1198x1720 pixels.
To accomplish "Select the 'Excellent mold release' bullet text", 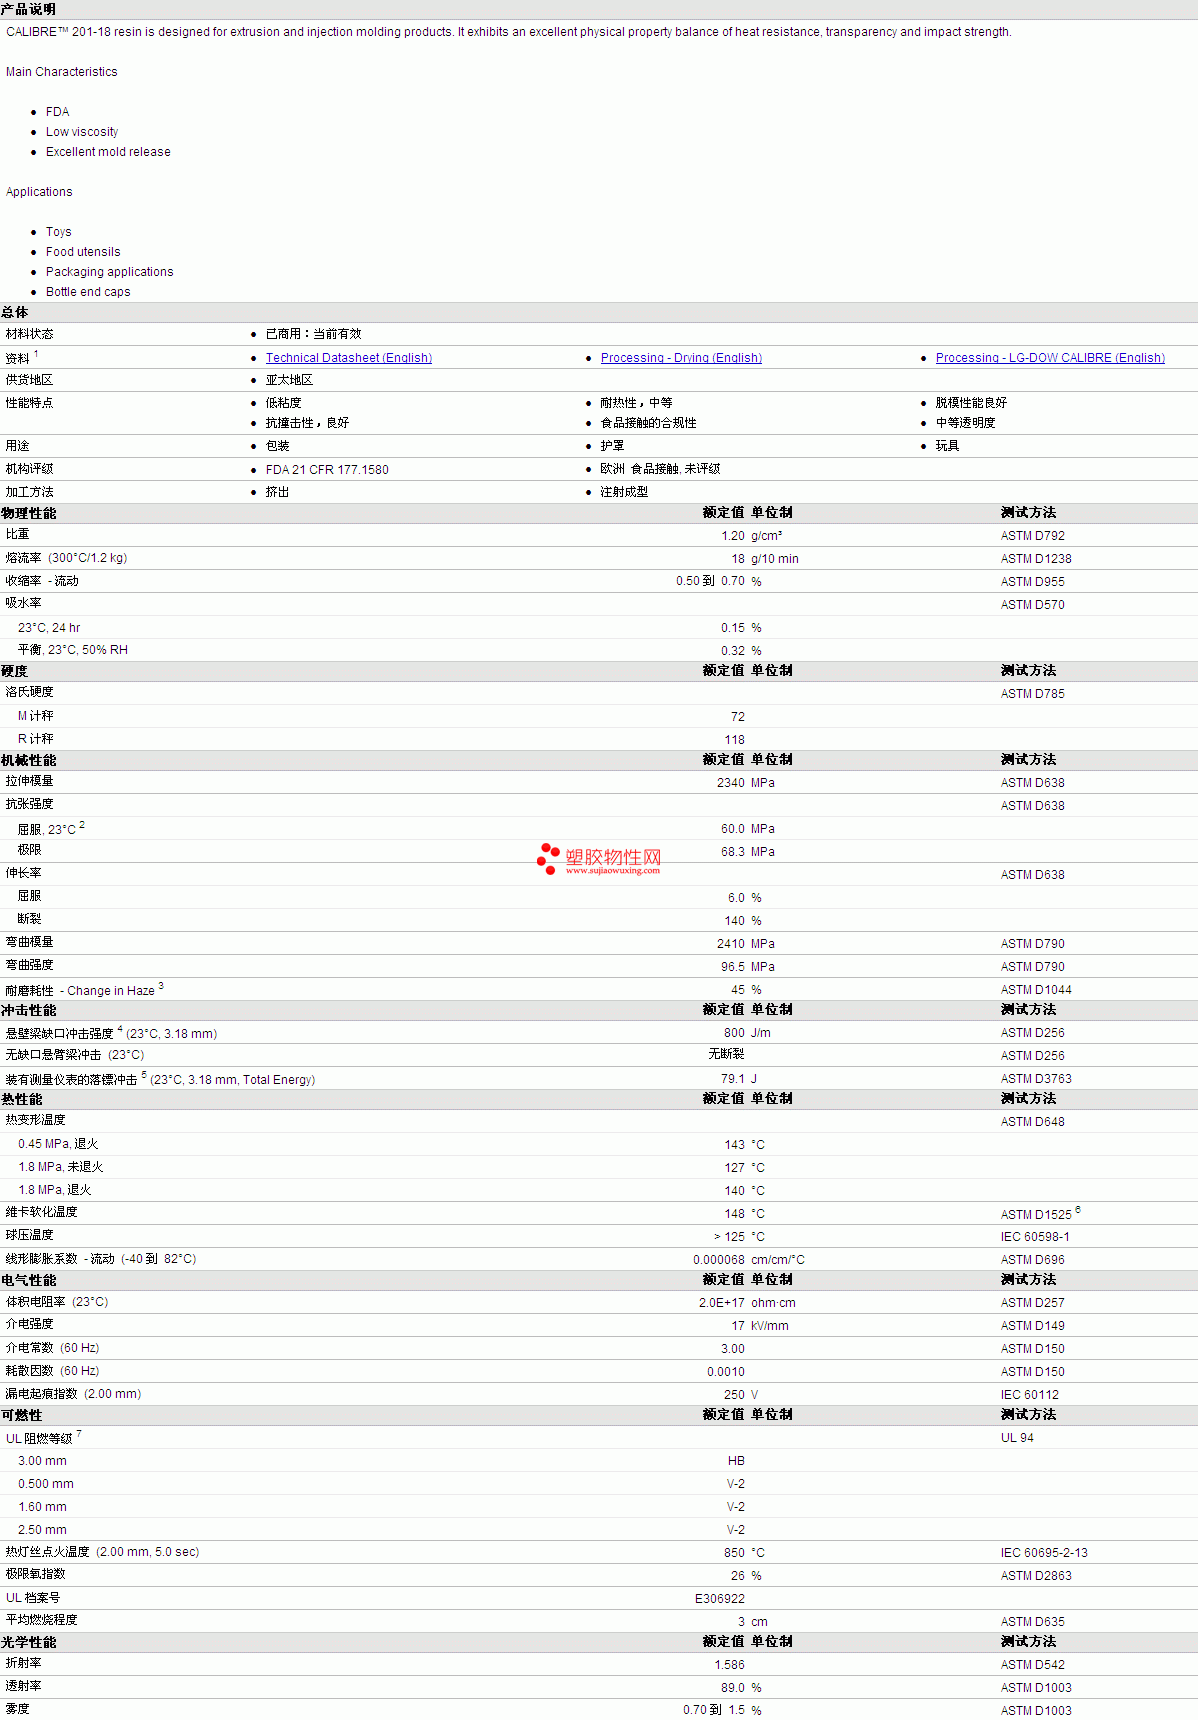I will pos(108,152).
